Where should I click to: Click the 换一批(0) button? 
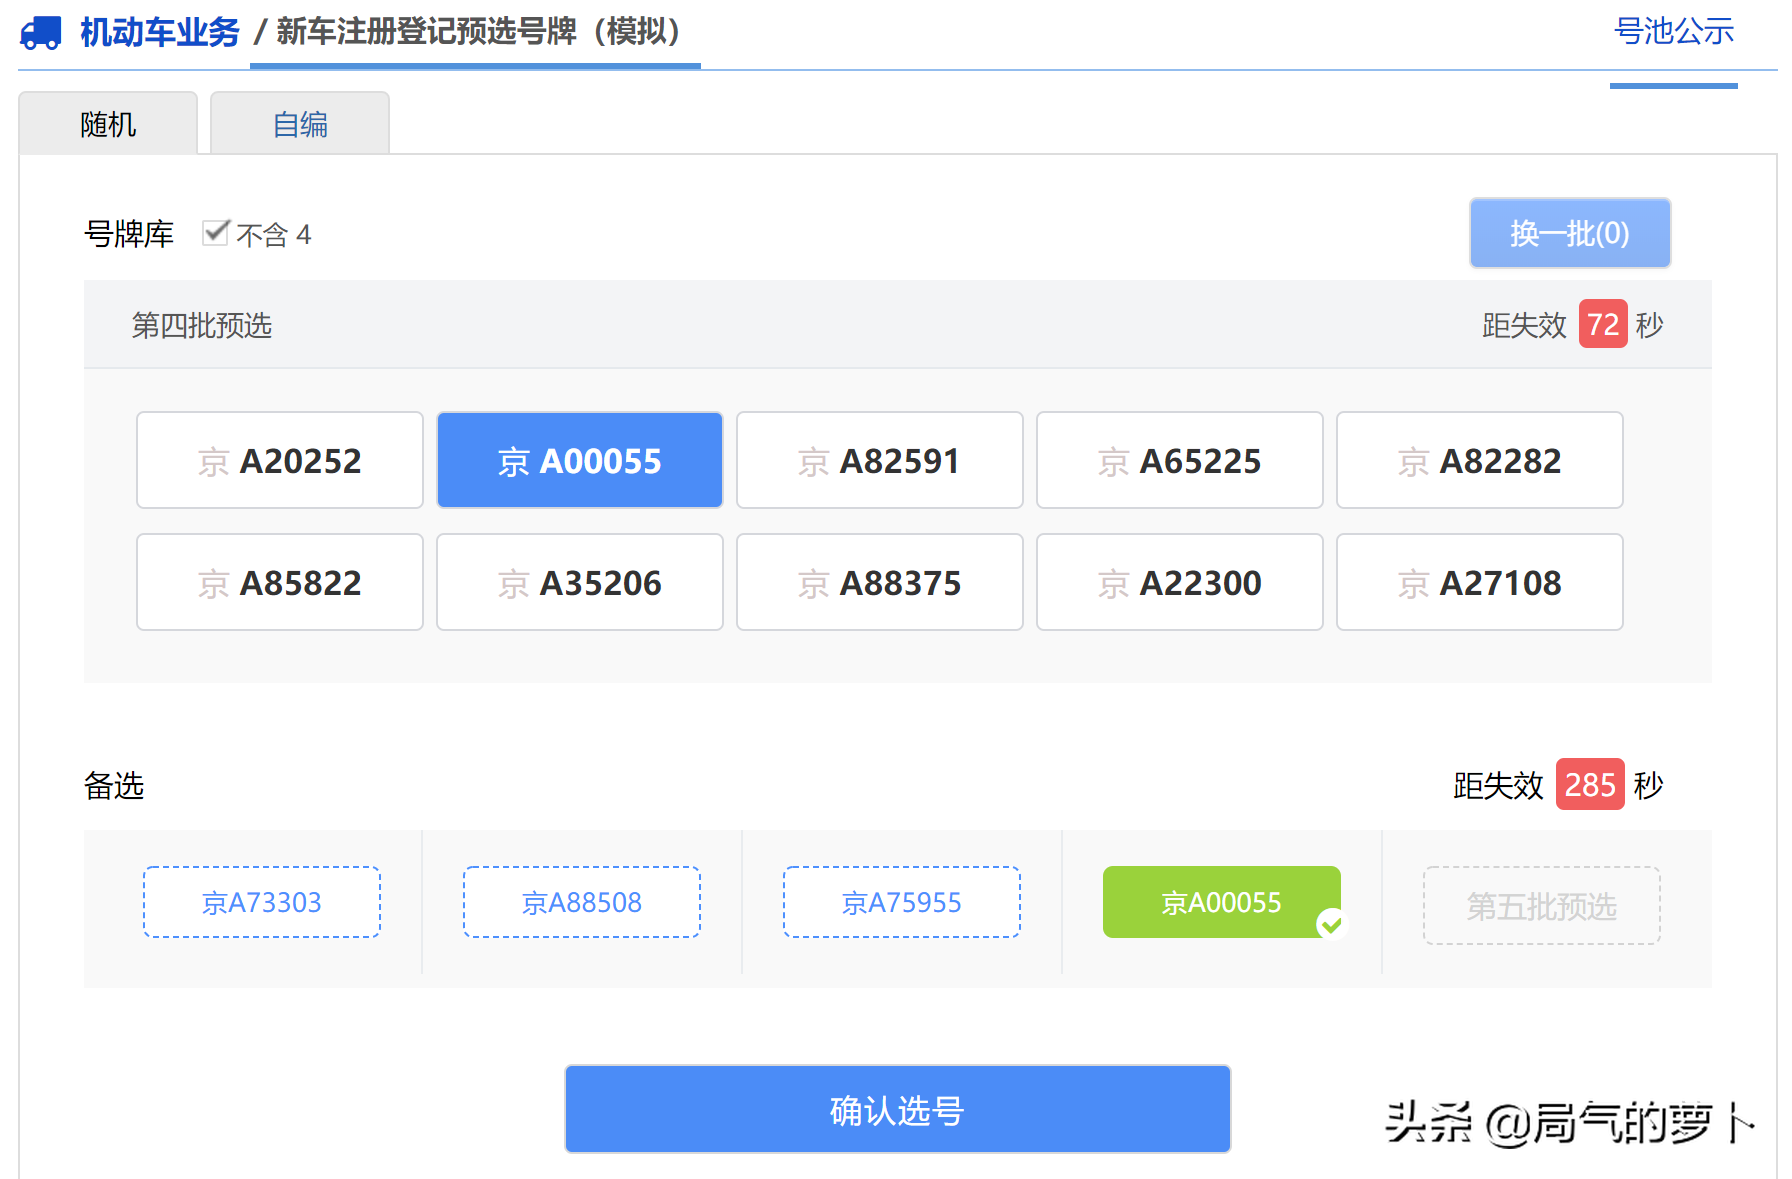coord(1570,233)
